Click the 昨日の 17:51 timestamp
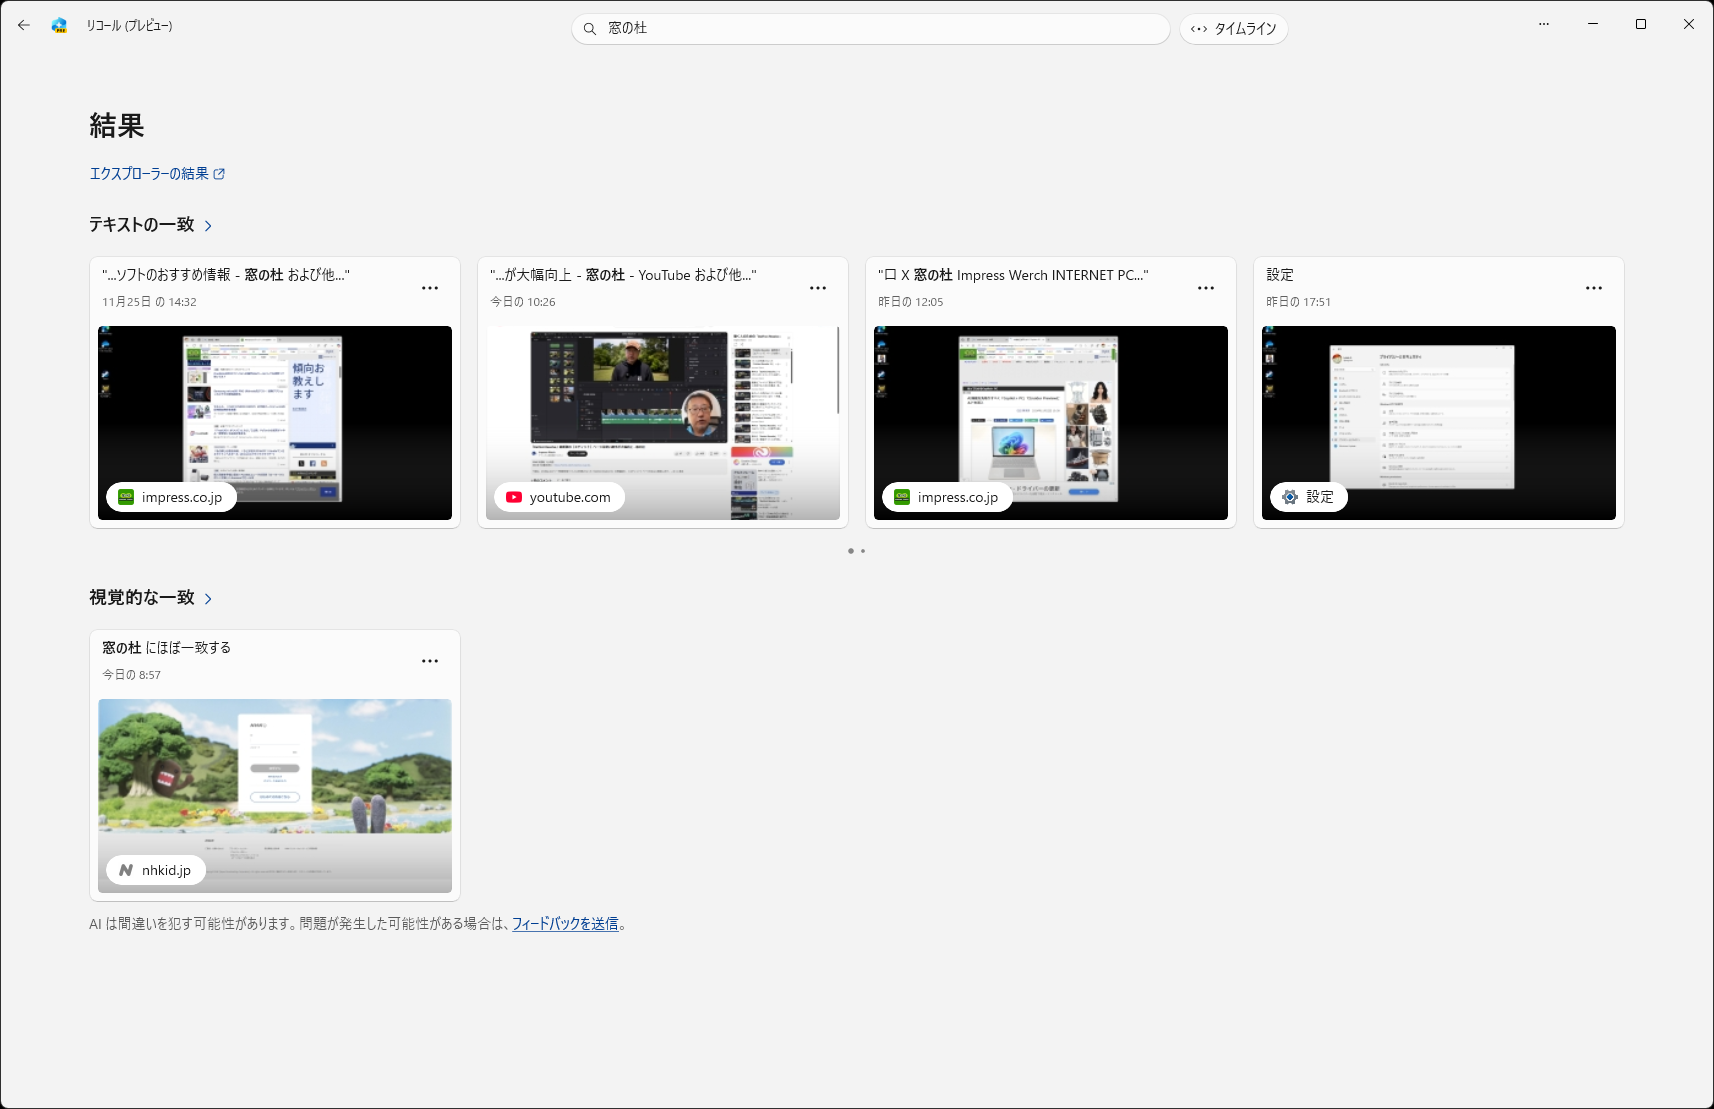This screenshot has width=1714, height=1109. tap(1299, 302)
